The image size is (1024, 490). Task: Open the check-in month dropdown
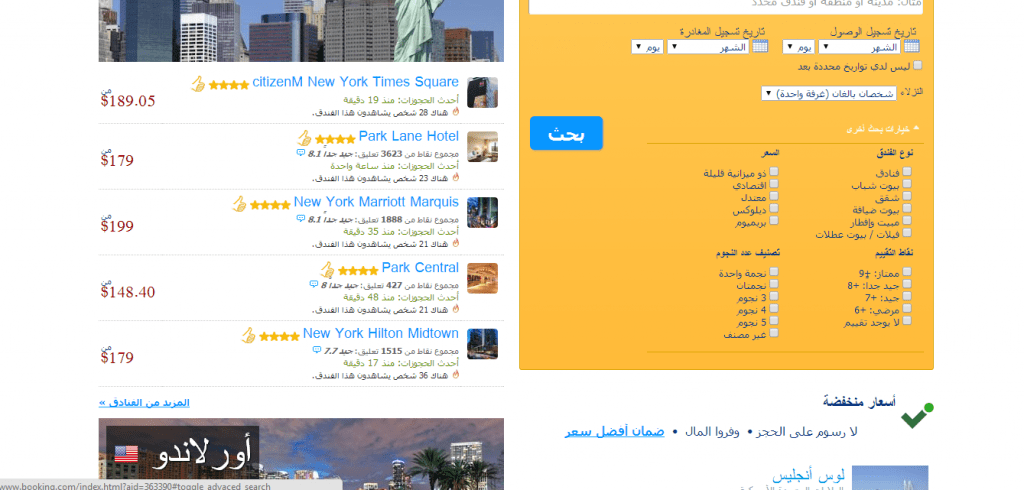click(x=859, y=47)
